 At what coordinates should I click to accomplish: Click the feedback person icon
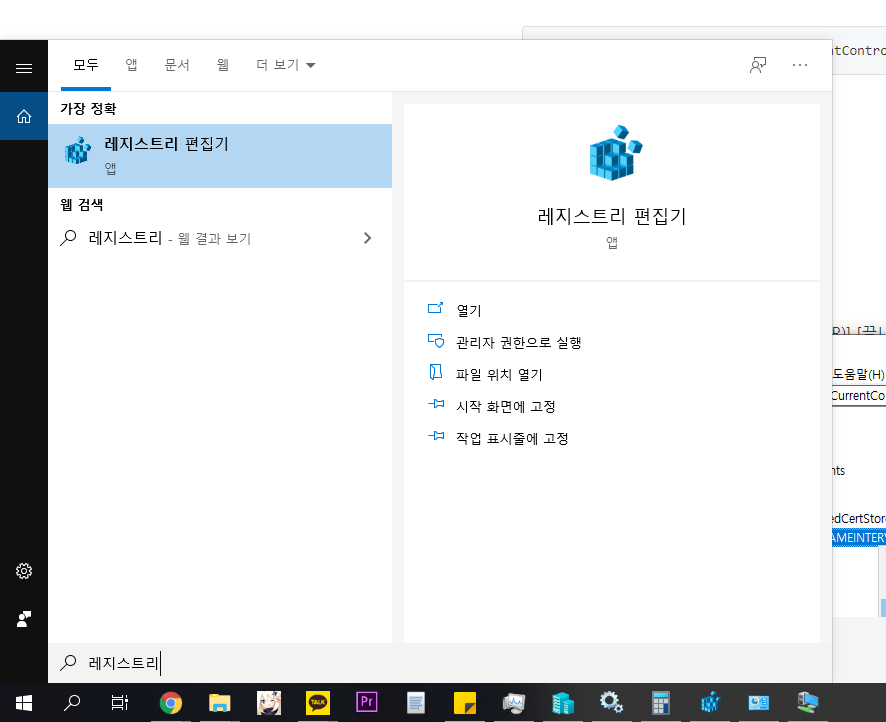(x=758, y=65)
